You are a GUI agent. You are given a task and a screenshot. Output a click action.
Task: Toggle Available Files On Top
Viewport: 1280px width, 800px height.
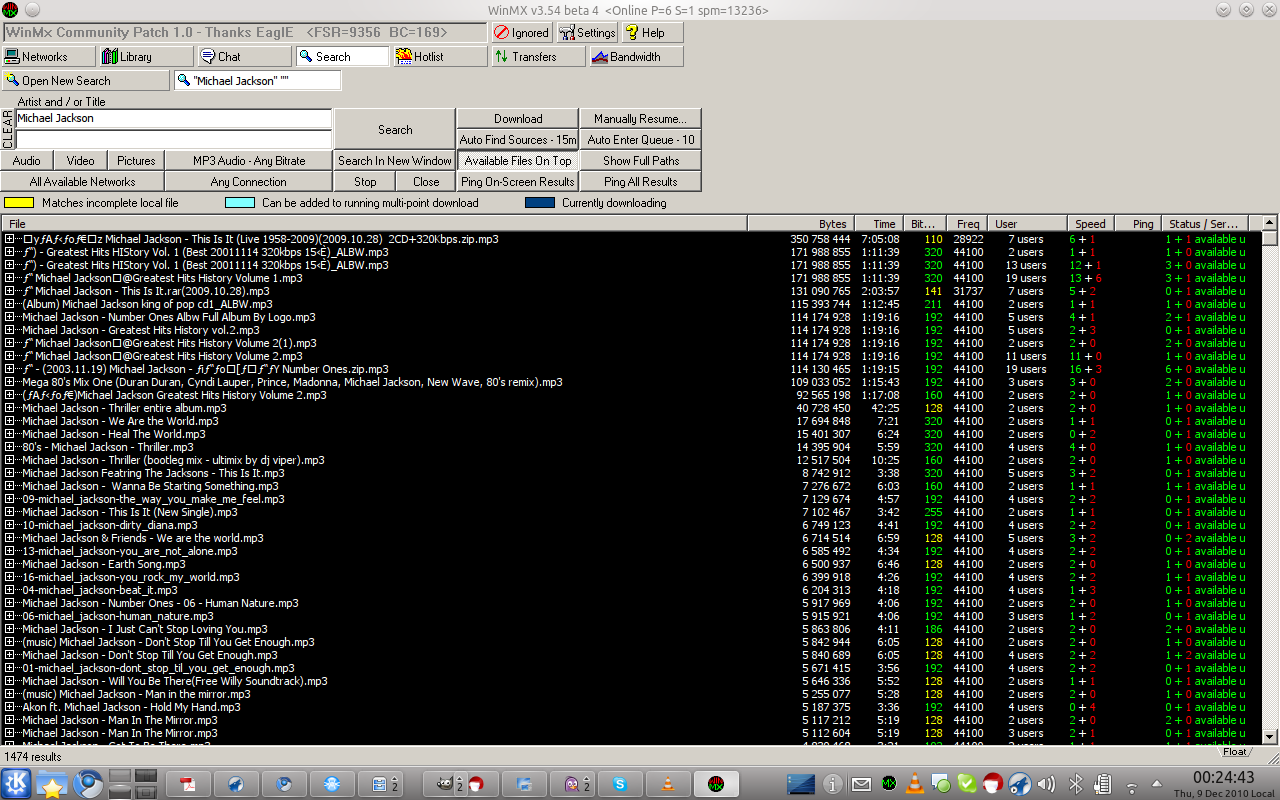[518, 161]
